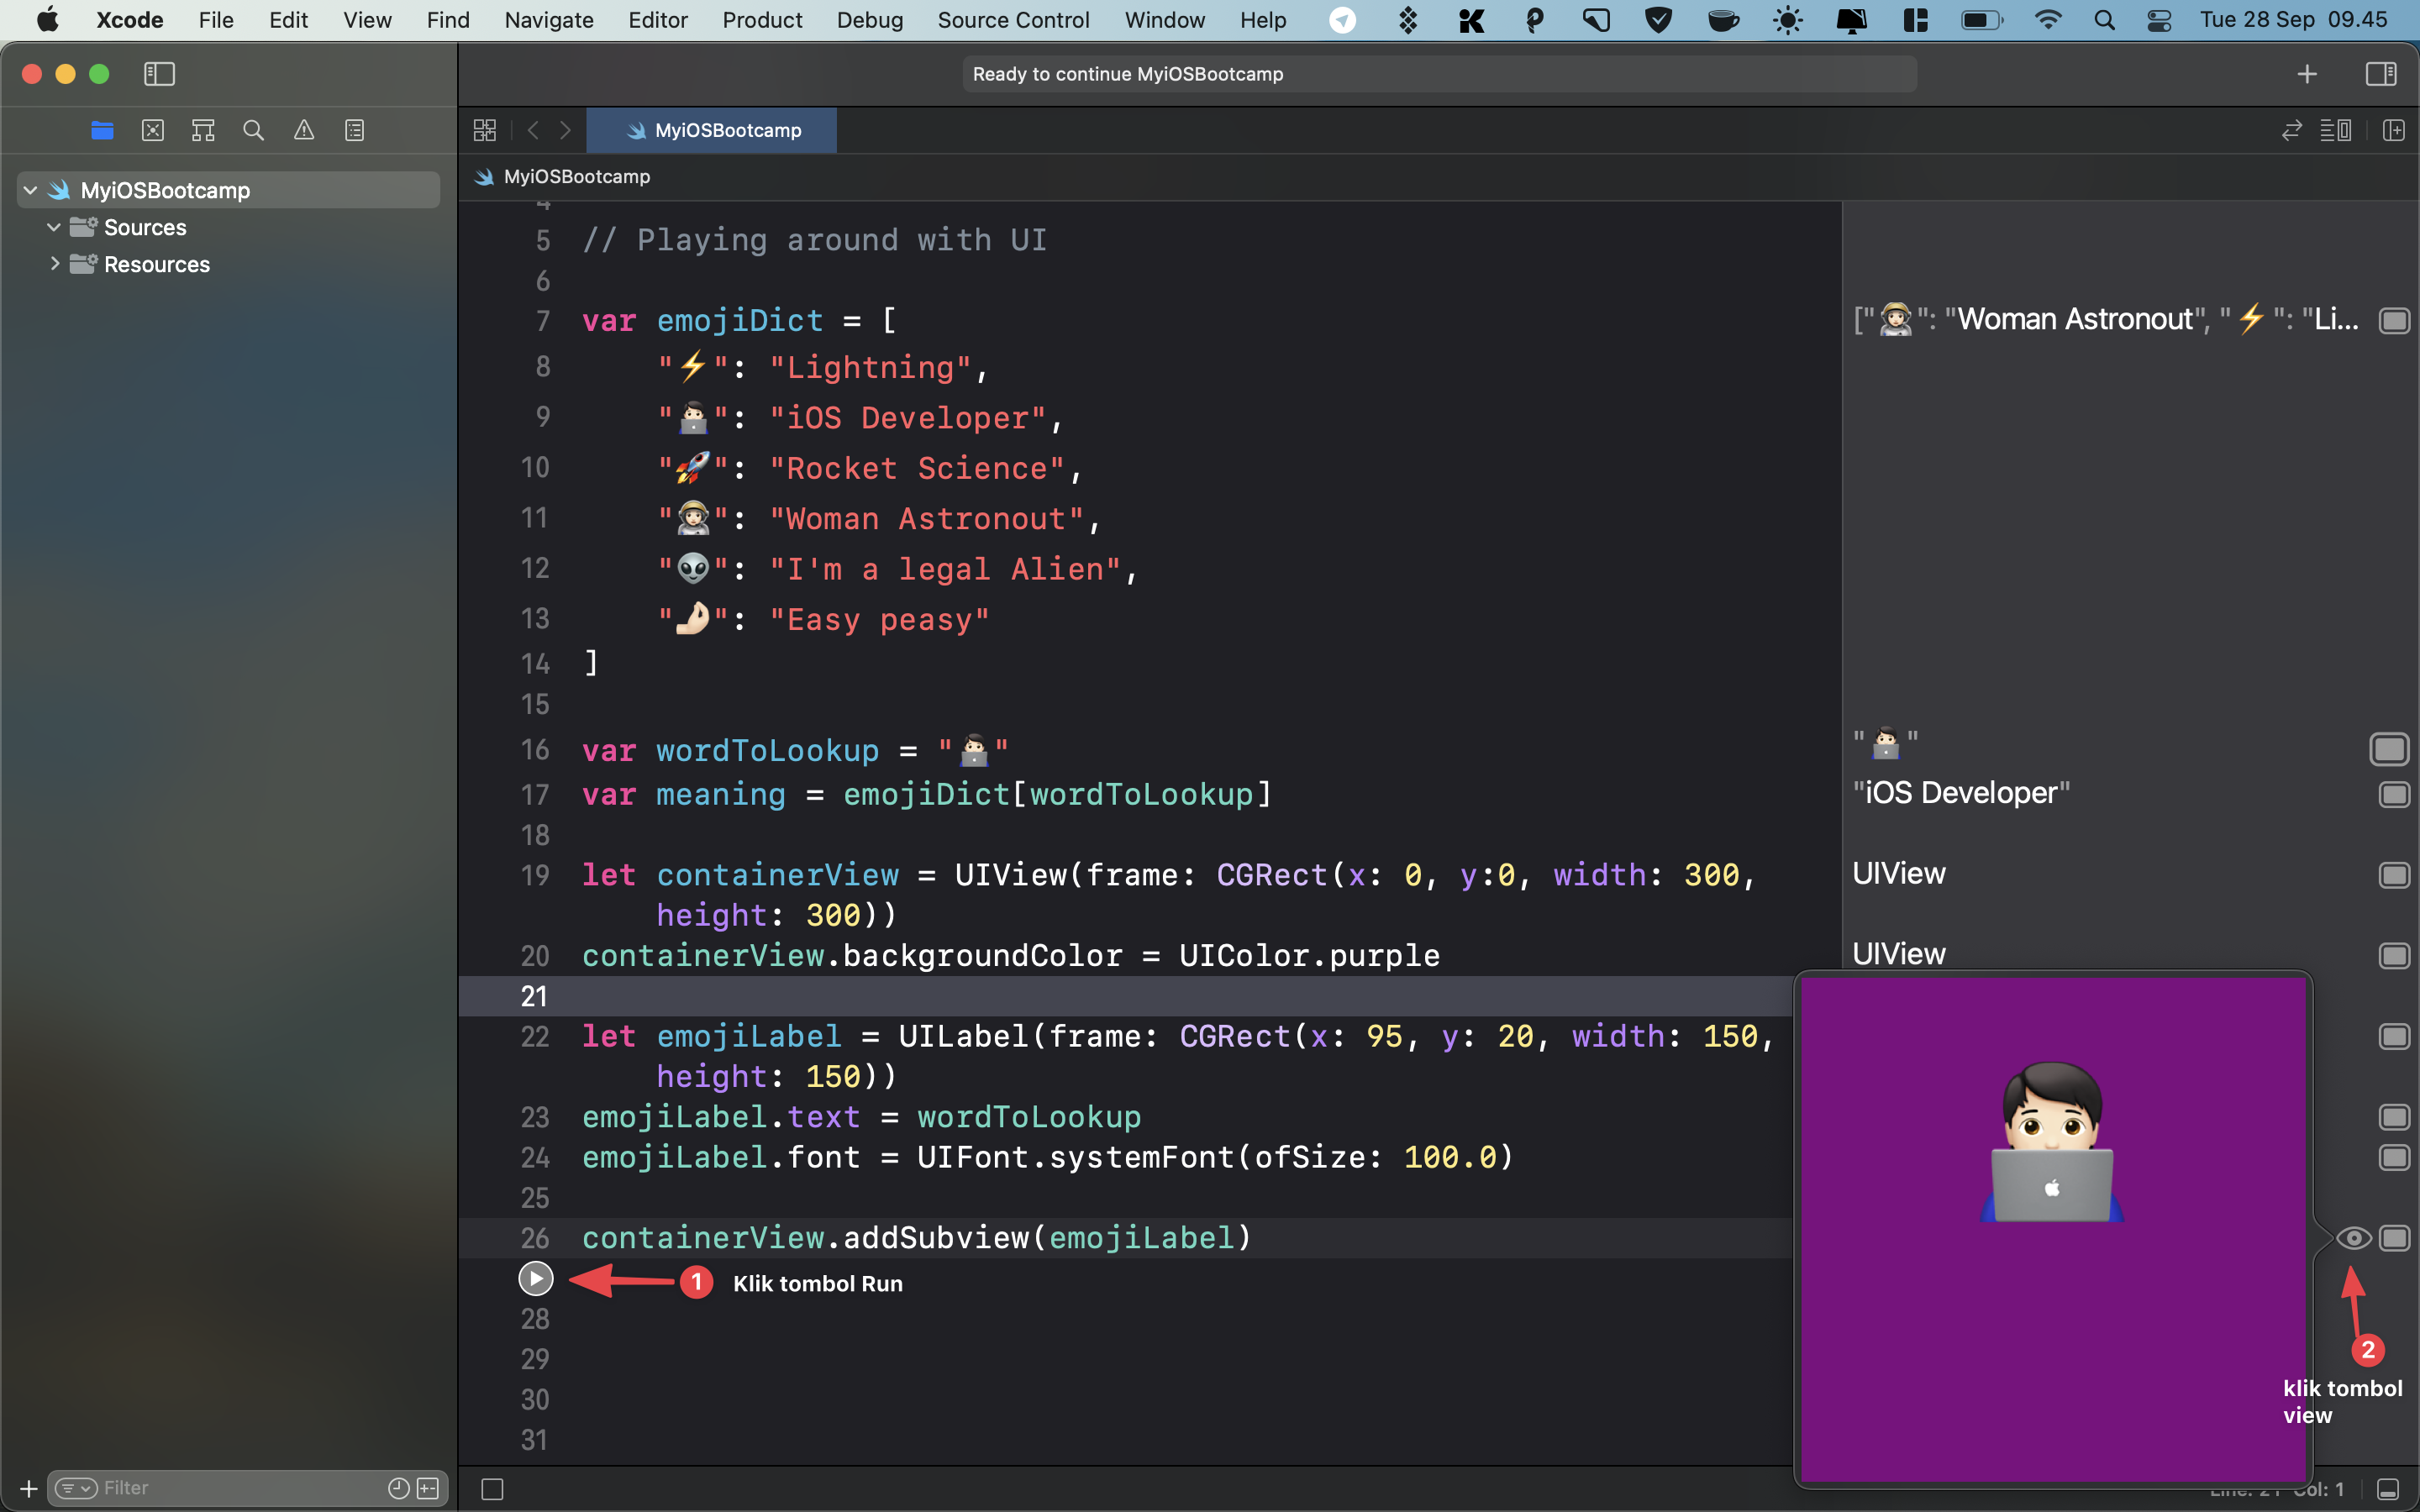Open the Find navigator magnifier icon
Viewport: 2420px width, 1512px height.
[254, 130]
